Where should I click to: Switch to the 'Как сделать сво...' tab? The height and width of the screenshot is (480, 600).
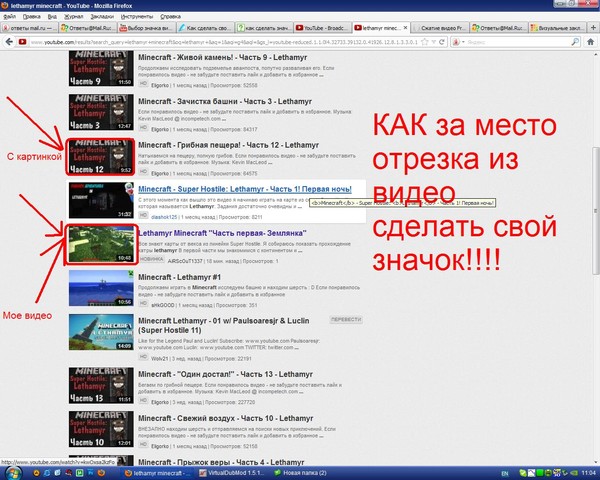[206, 28]
